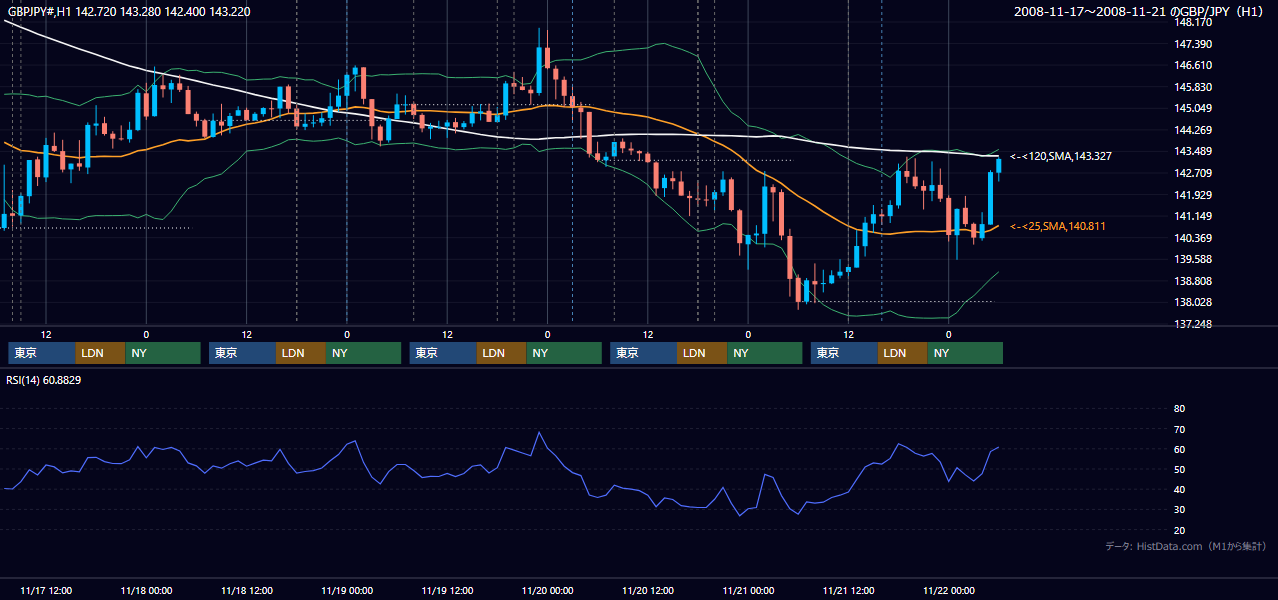Click the 138.808 price axis label
Image resolution: width=1278 pixels, height=600 pixels.
click(1193, 281)
